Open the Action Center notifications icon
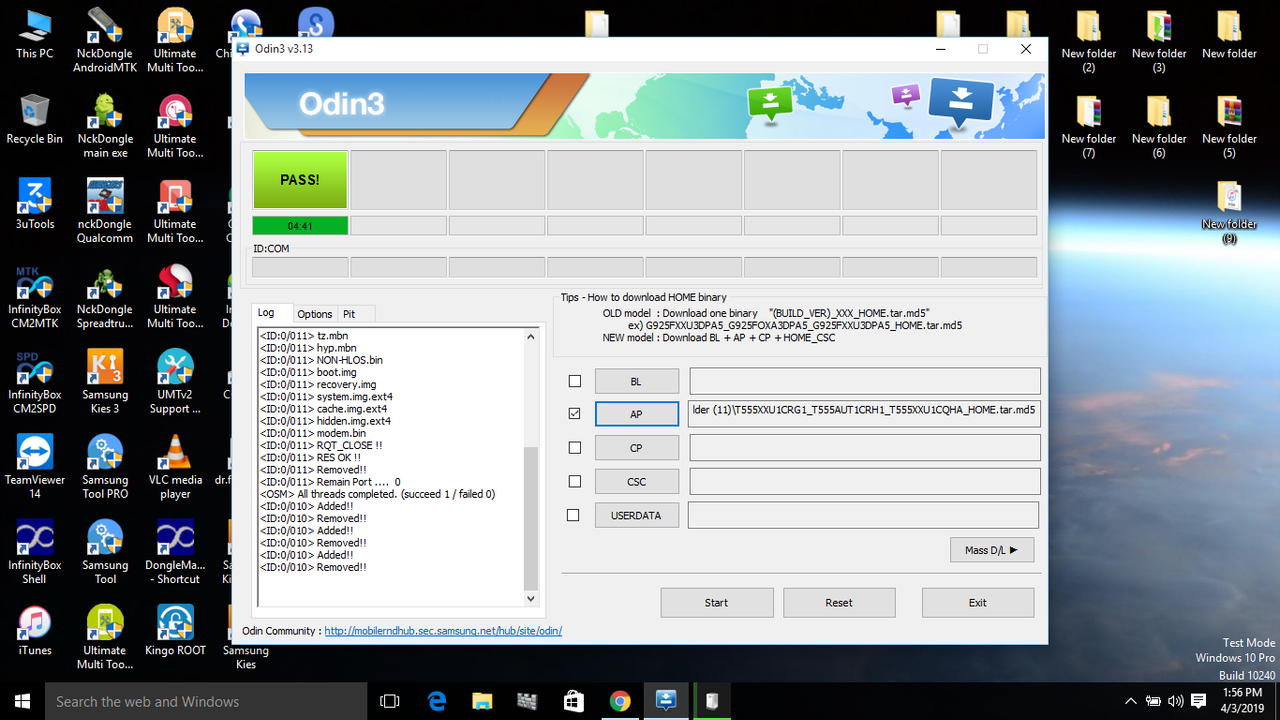Viewport: 1280px width, 720px height. click(x=1198, y=701)
